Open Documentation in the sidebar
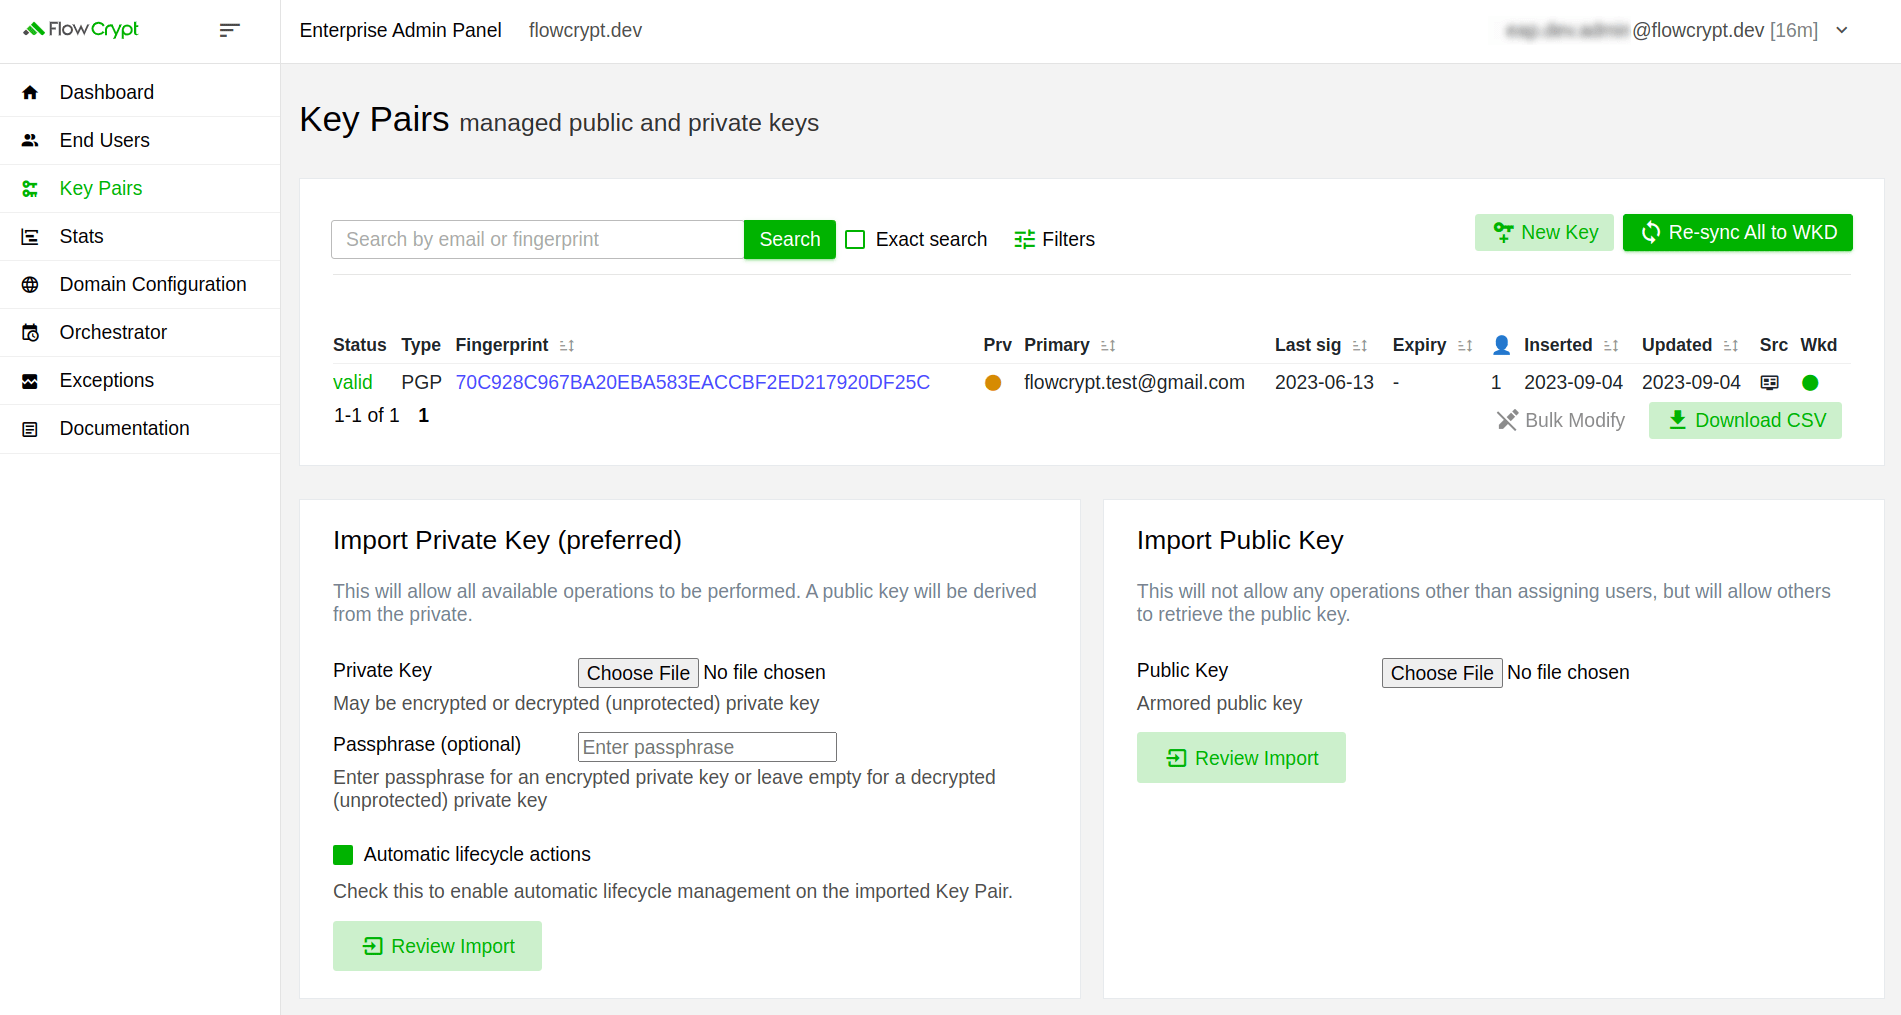The width and height of the screenshot is (1901, 1015). pyautogui.click(x=140, y=428)
